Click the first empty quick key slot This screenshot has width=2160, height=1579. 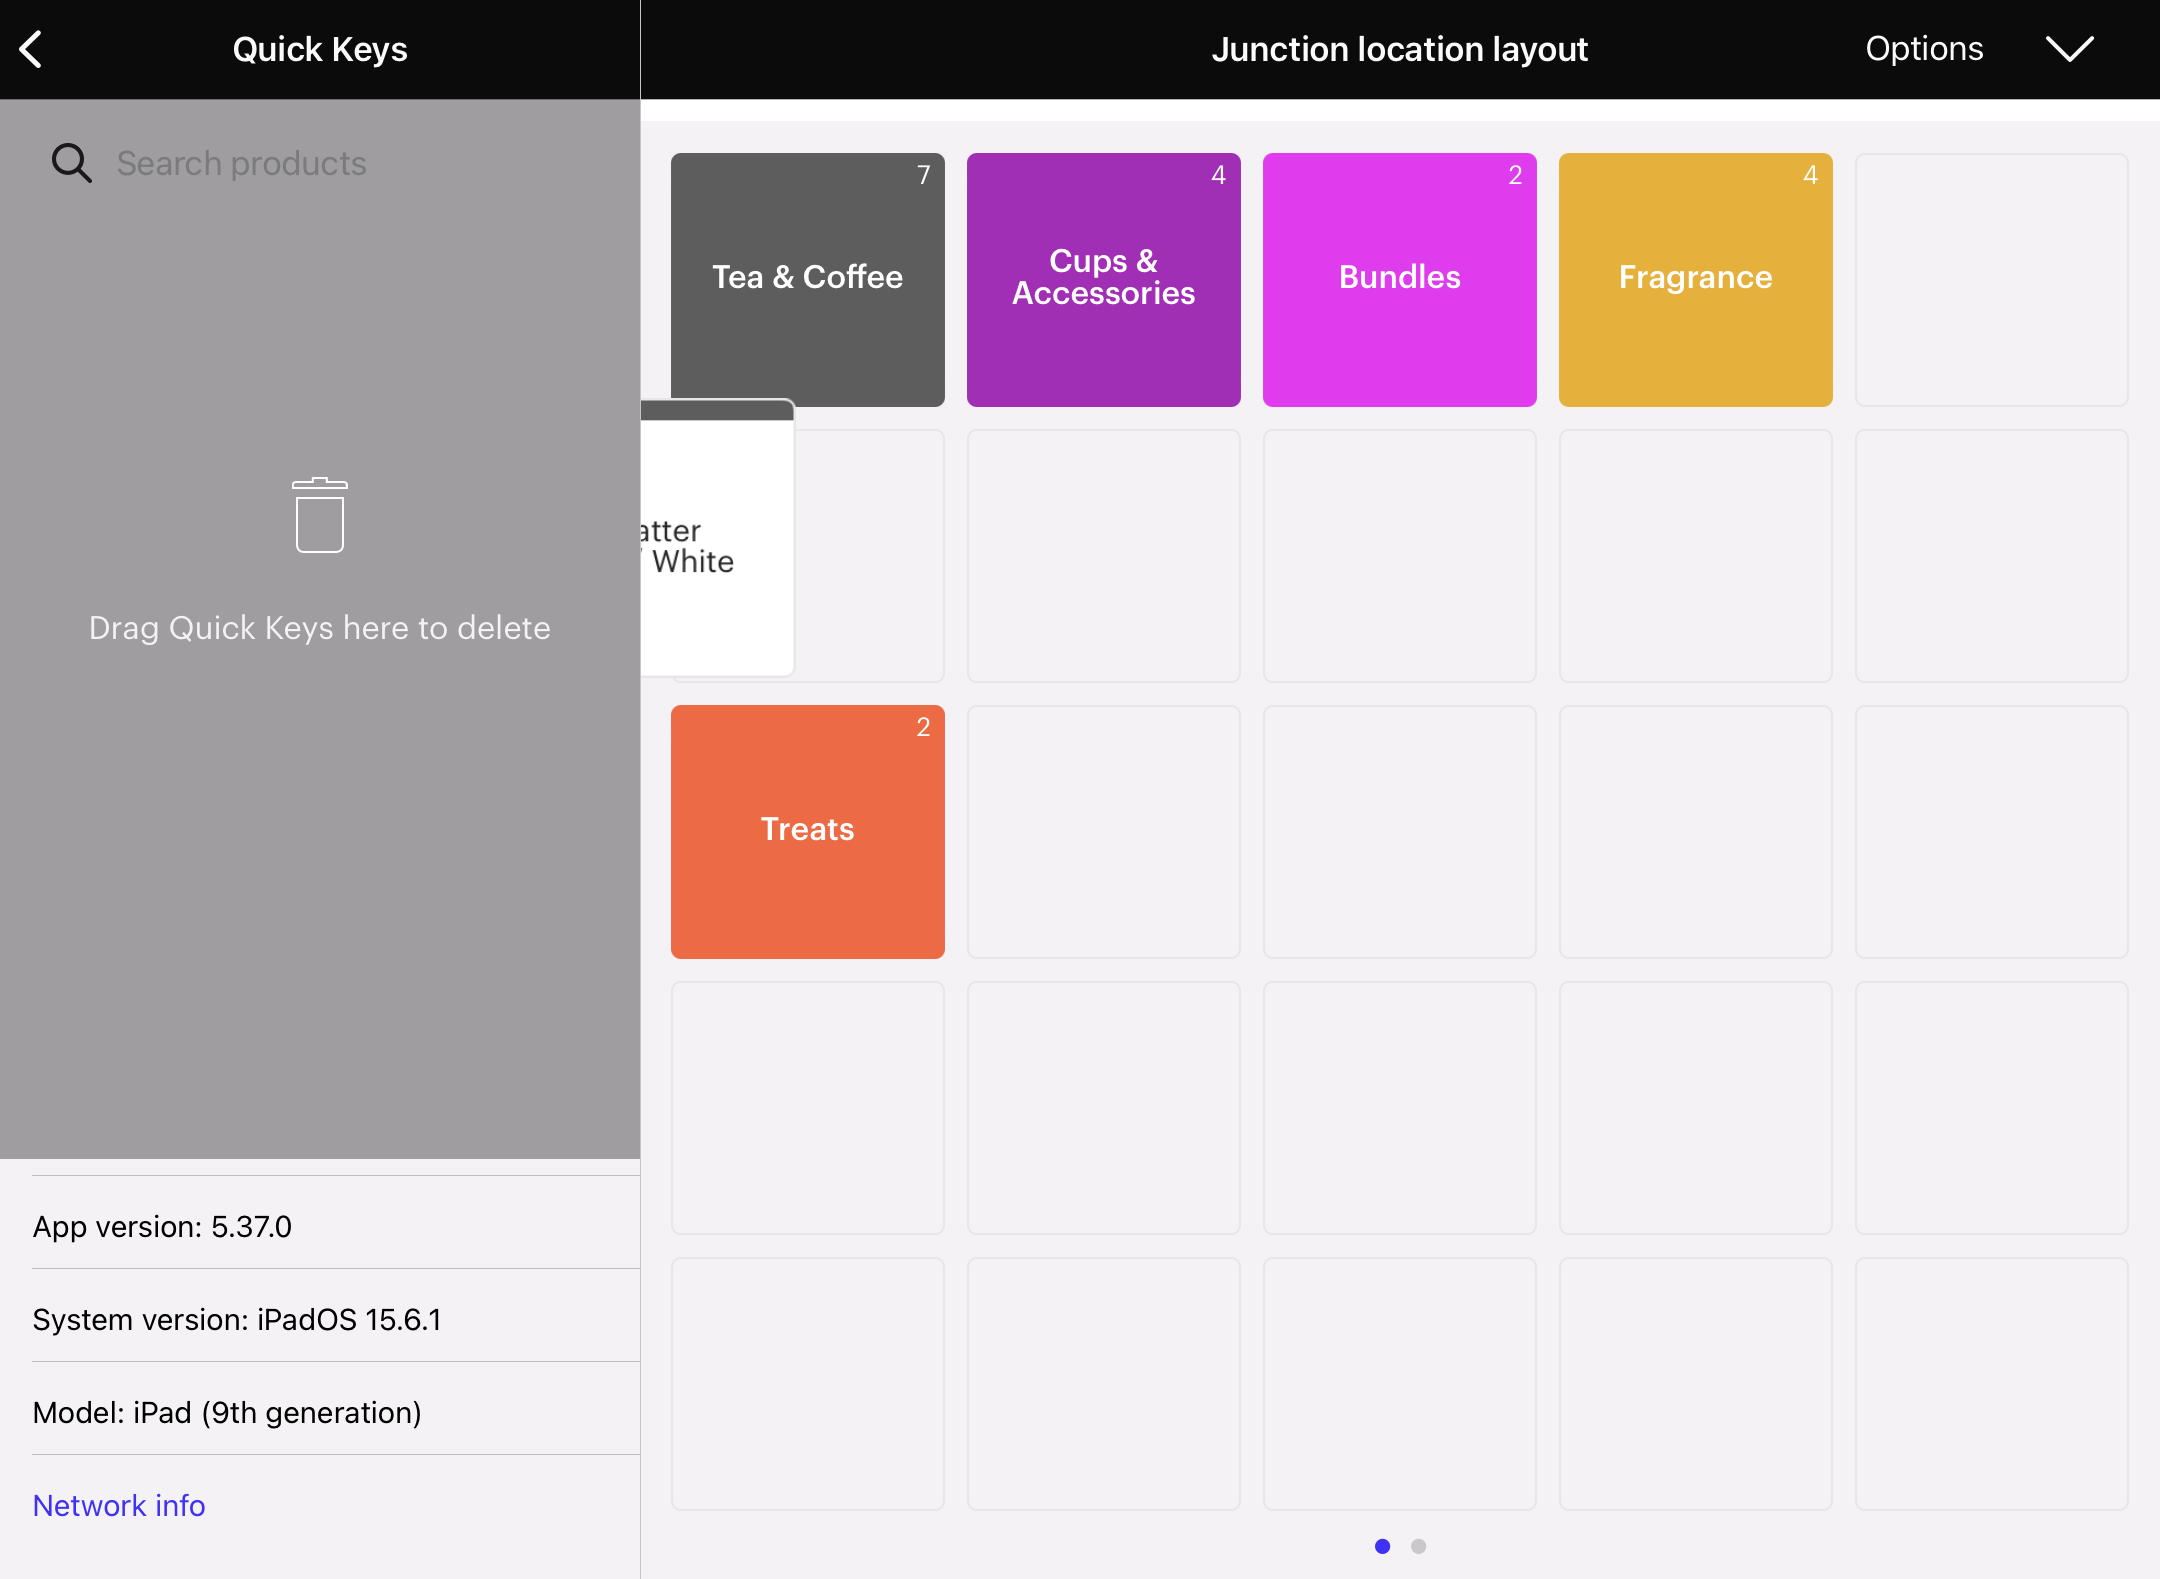[1991, 277]
